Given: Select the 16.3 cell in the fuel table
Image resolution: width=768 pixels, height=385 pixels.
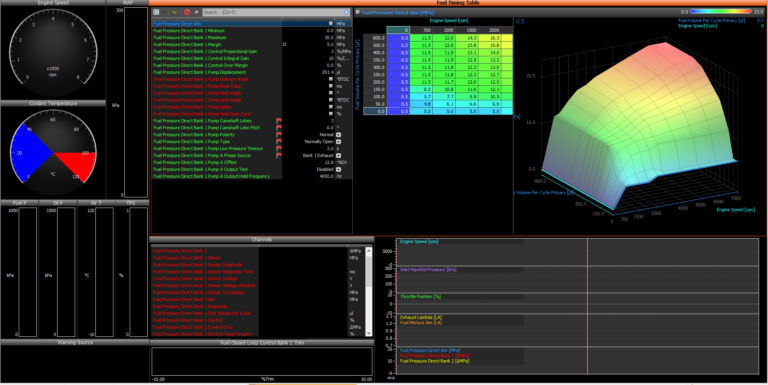Looking at the screenshot, I should coord(496,38).
